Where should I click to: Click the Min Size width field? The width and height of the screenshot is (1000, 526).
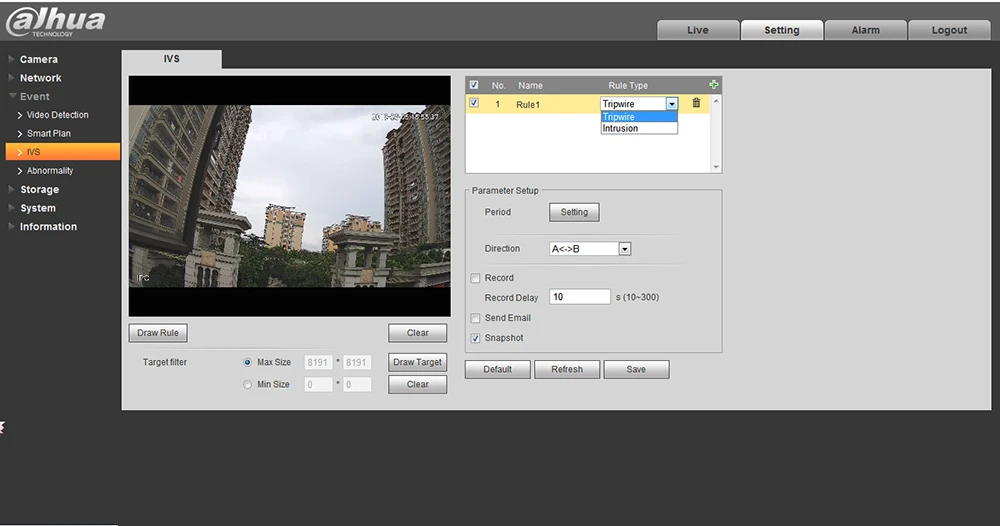318,384
